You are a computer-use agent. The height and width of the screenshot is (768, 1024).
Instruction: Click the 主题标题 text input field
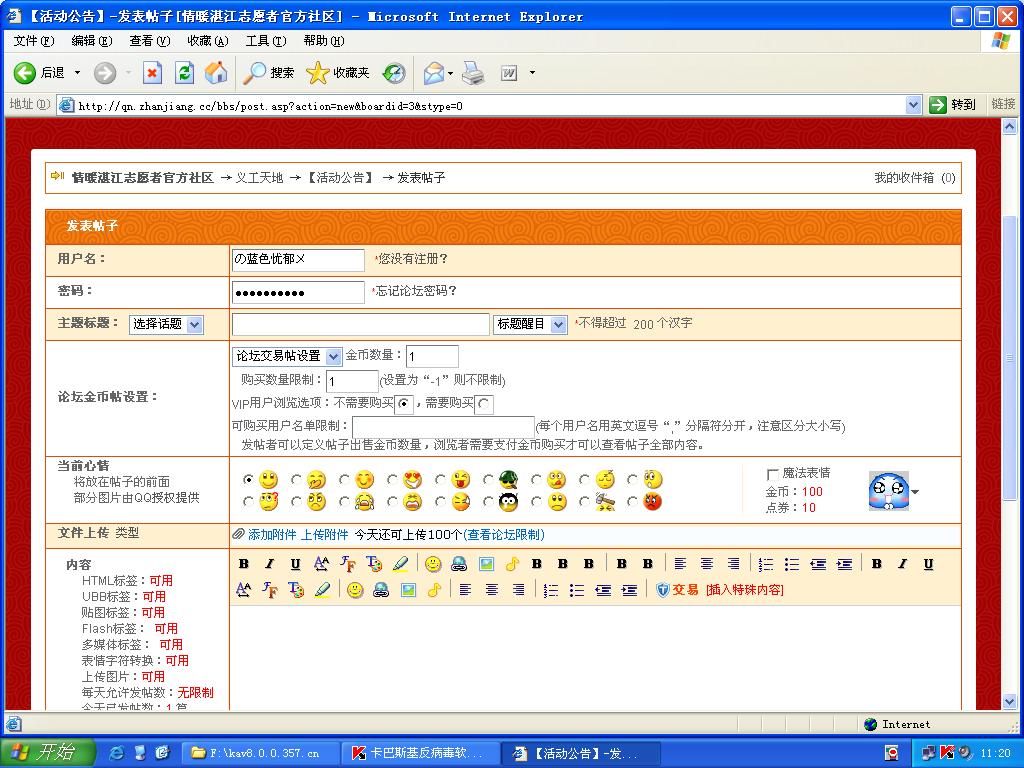tap(361, 324)
